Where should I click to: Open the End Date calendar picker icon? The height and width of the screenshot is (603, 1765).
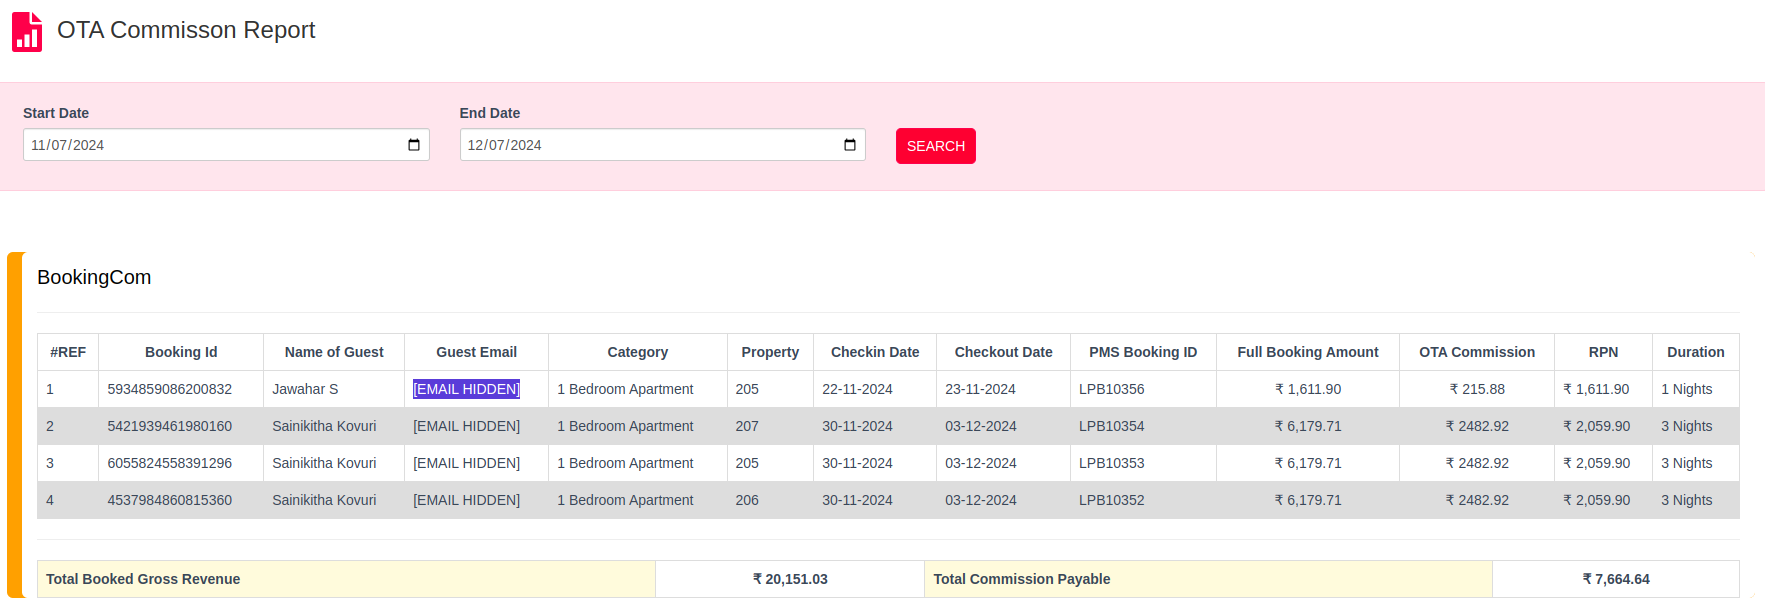pyautogui.click(x=850, y=145)
